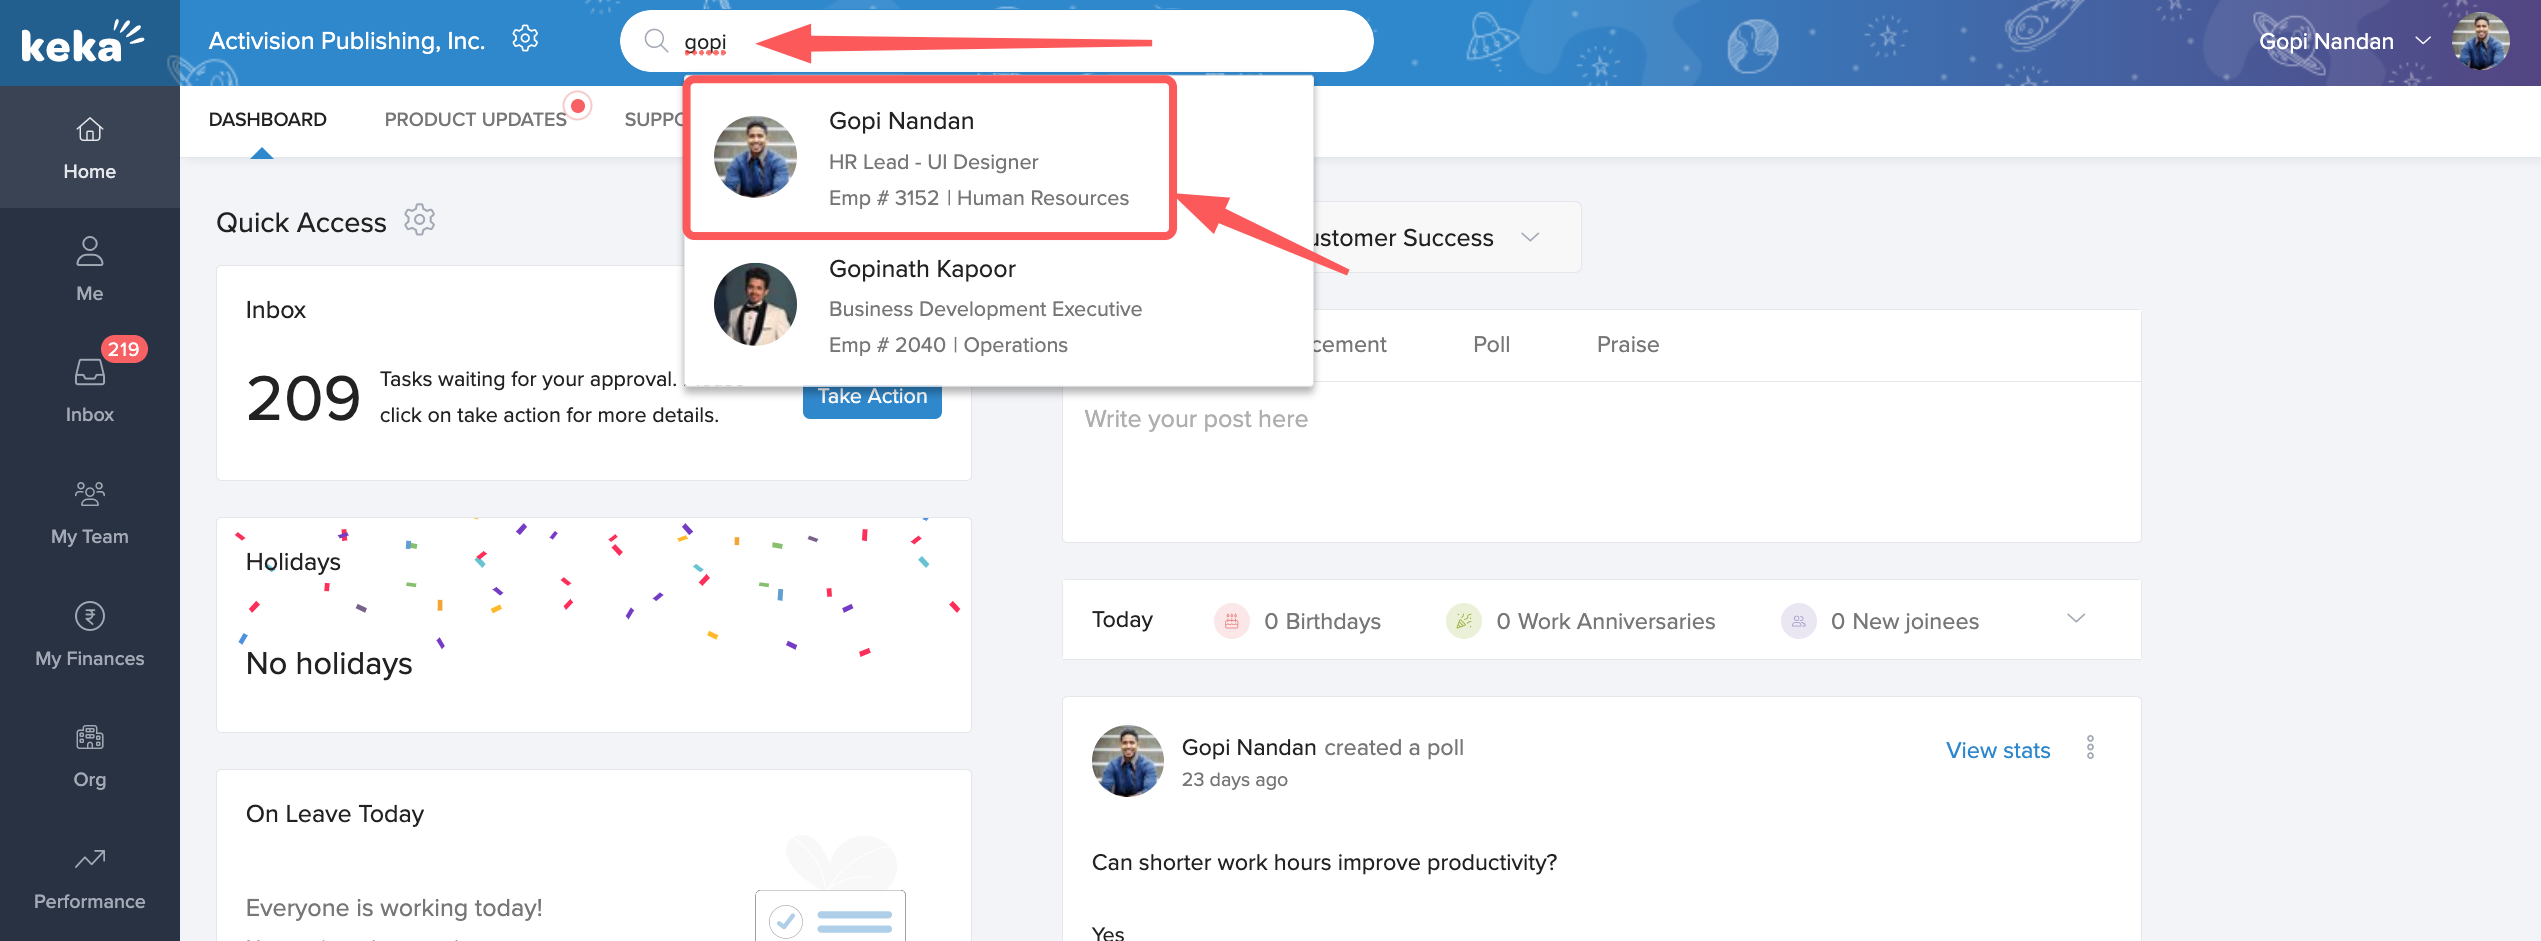
Task: Open the Org directory icon
Action: click(x=89, y=755)
